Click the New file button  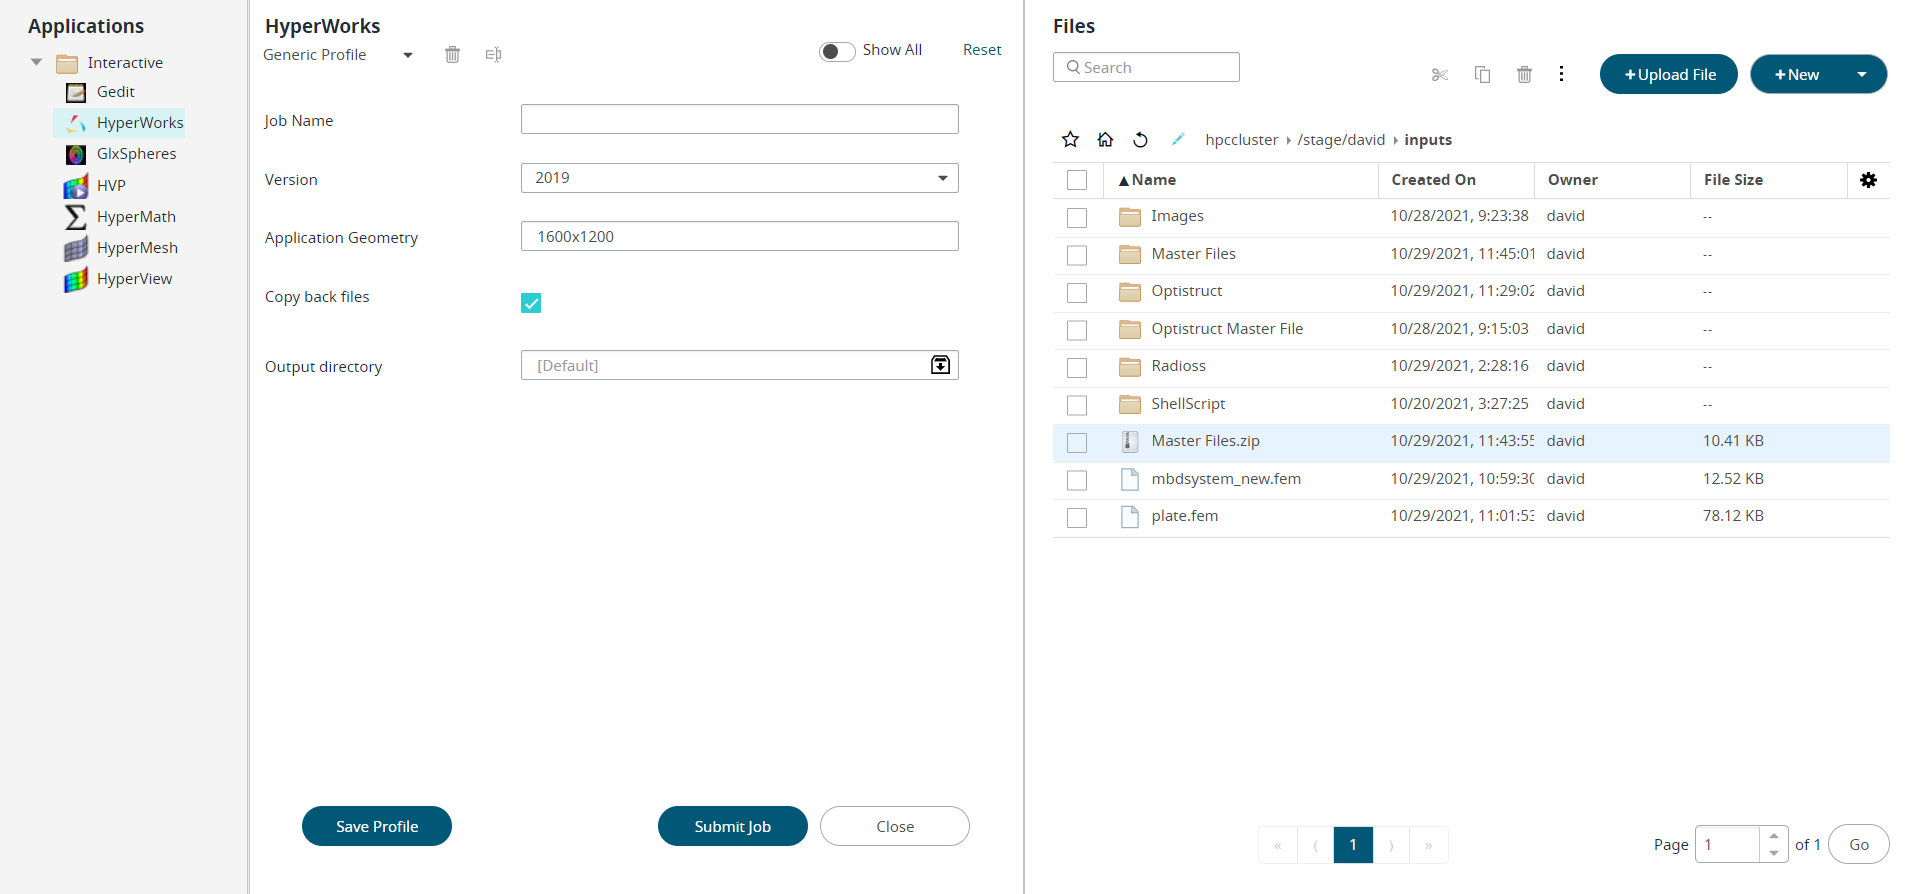pos(1797,74)
